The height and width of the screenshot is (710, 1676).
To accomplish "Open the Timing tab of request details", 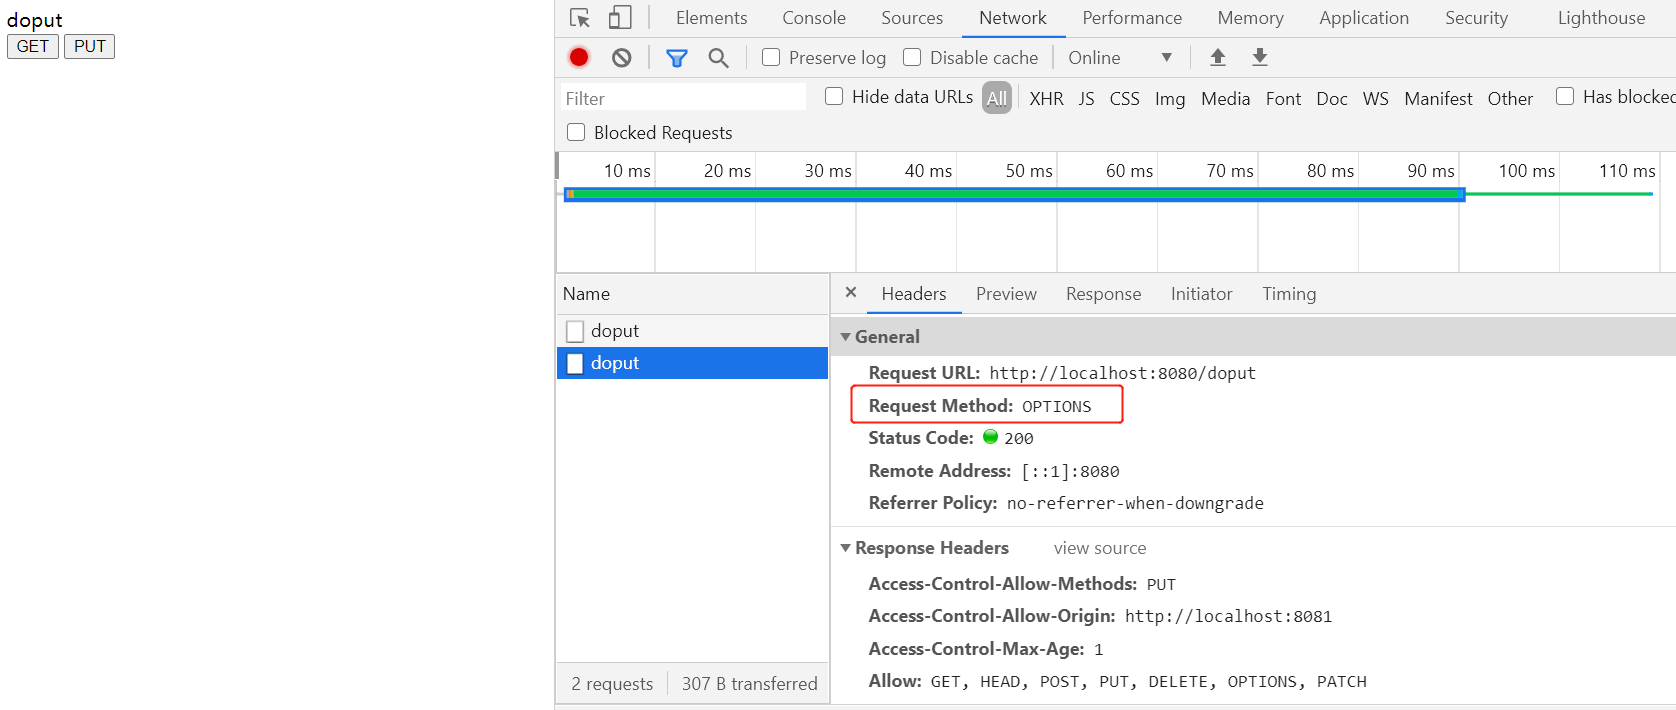I will click(x=1289, y=294).
